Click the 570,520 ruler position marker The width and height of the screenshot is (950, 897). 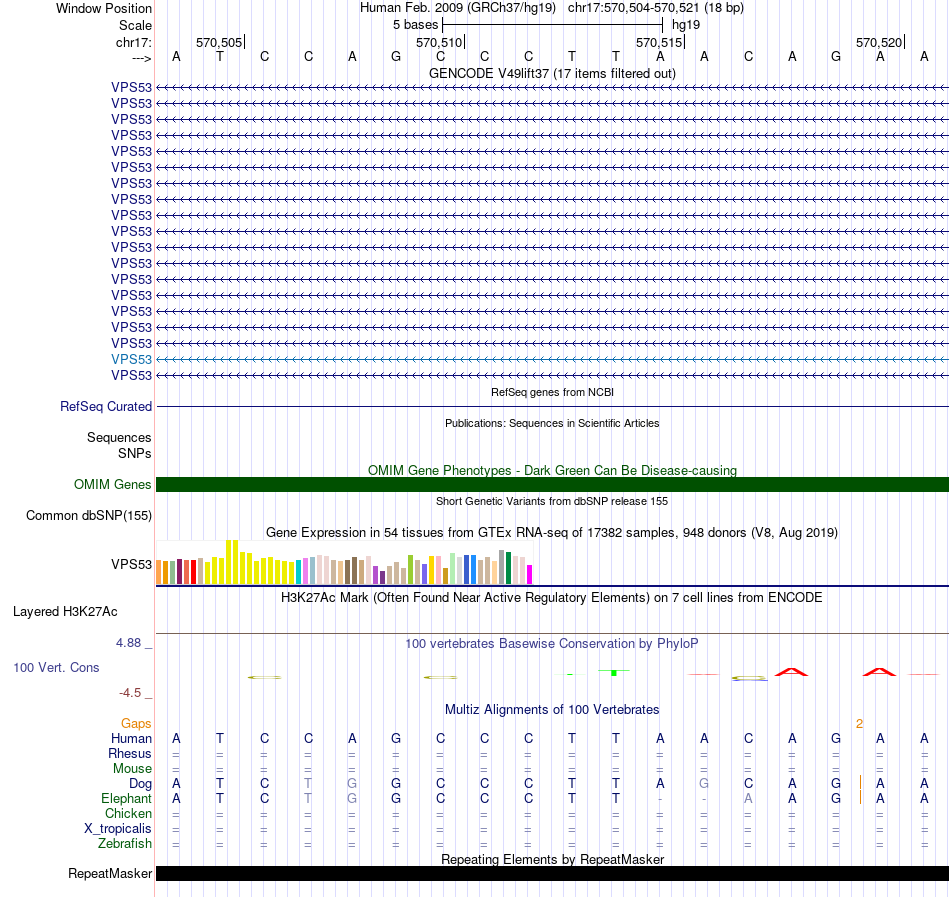tap(879, 42)
